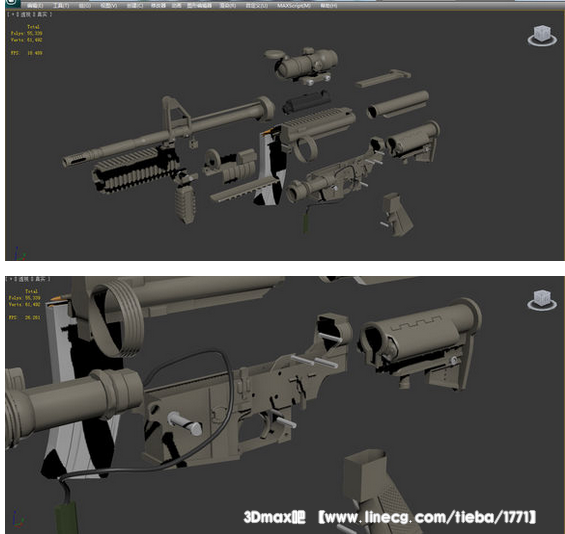Open the [+] menu in the exploded-rifle viewport
The width and height of the screenshot is (565, 534).
(13, 14)
